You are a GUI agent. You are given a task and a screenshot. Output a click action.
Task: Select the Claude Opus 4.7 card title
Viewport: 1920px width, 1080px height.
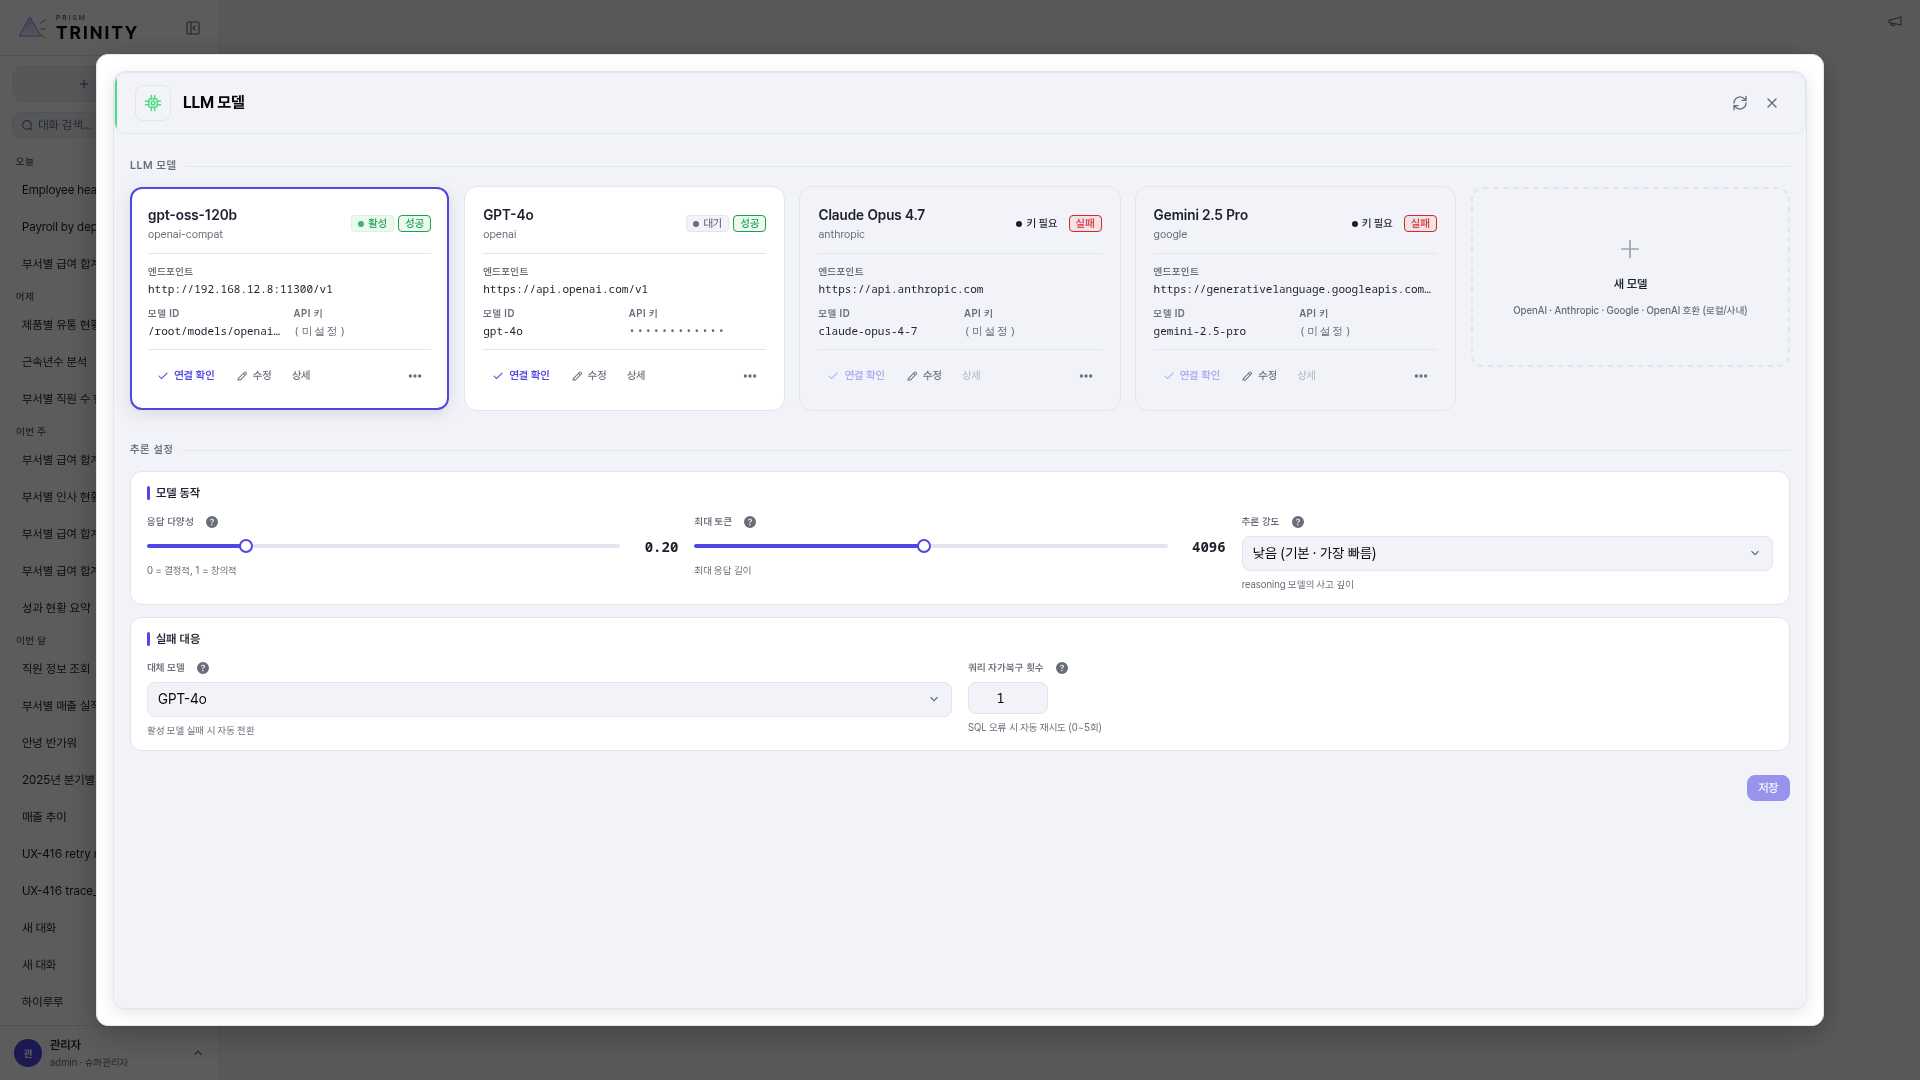pos(871,215)
